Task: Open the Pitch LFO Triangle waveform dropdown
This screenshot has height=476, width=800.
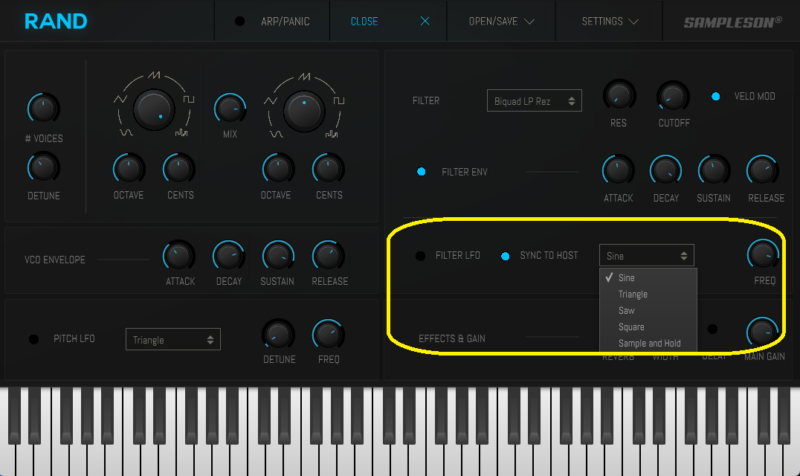Action: [172, 340]
